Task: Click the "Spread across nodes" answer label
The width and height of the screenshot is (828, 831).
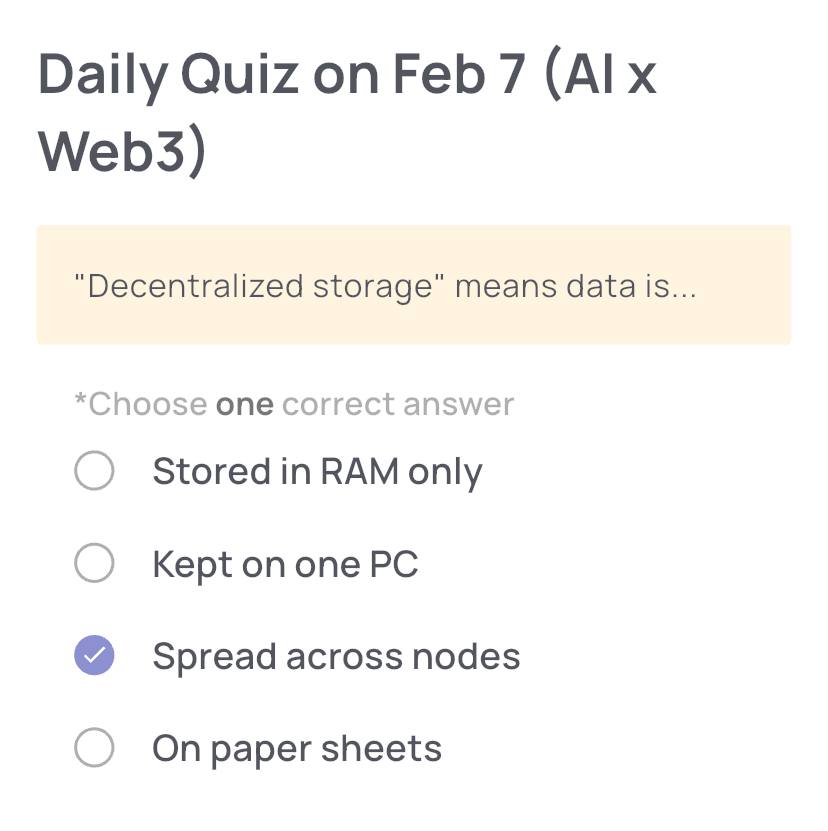Action: pyautogui.click(x=336, y=656)
